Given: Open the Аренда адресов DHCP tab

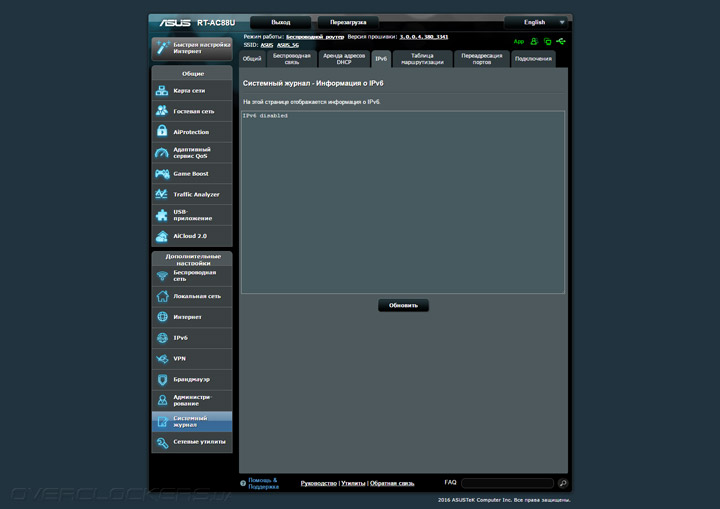Looking at the screenshot, I should click(344, 59).
